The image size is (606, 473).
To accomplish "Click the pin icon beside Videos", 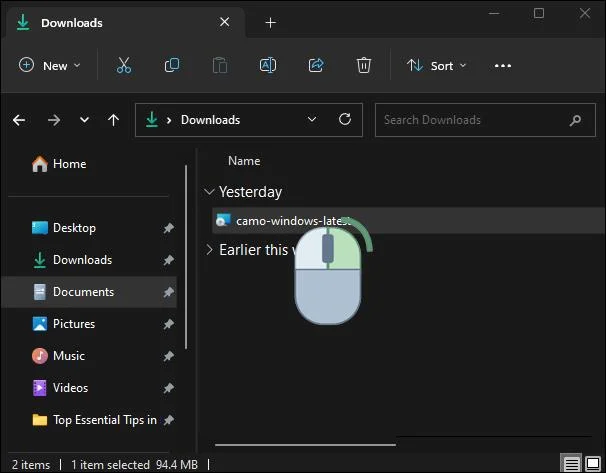I will [x=169, y=388].
